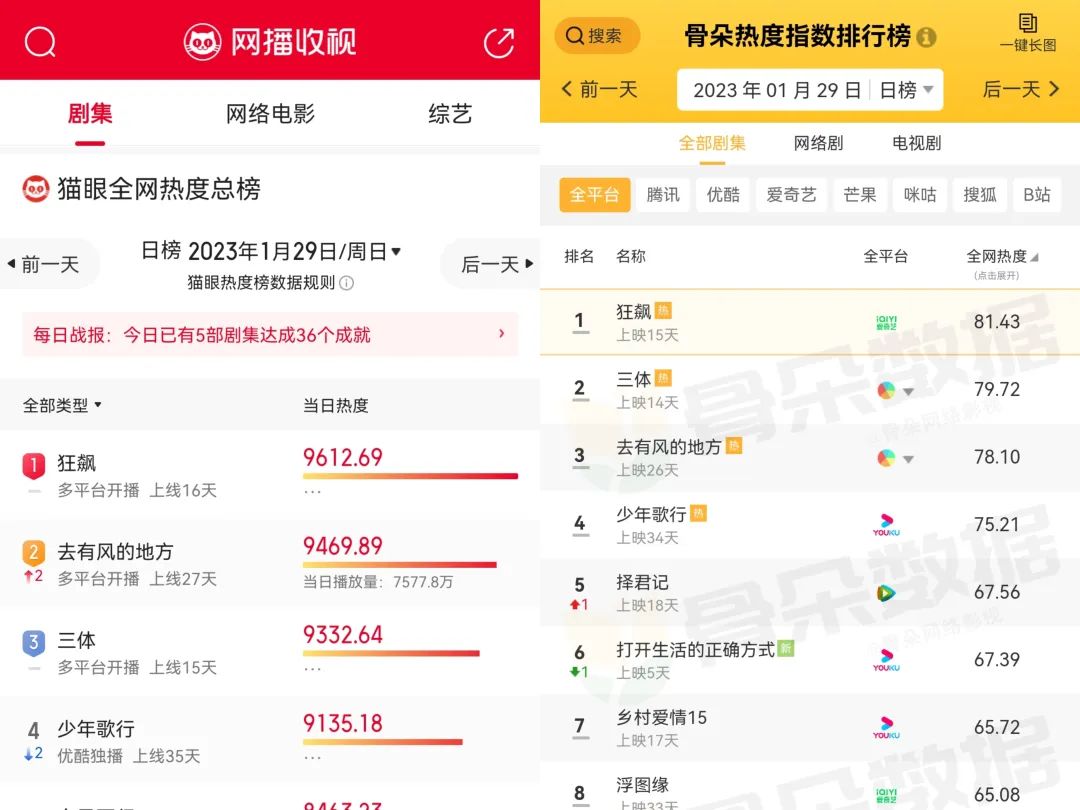Select the 爱奇艺 platform filter

click(791, 195)
